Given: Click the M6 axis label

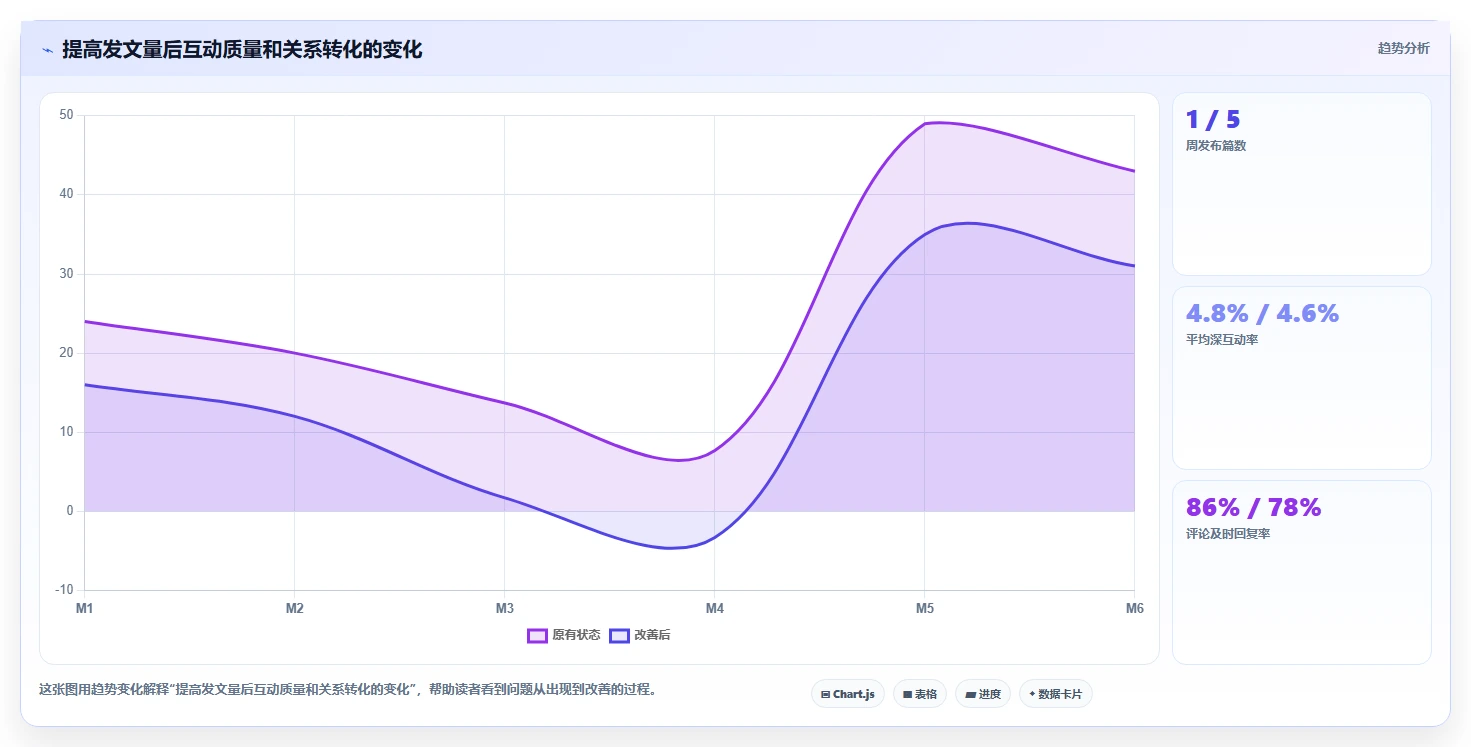Looking at the screenshot, I should [x=1135, y=608].
